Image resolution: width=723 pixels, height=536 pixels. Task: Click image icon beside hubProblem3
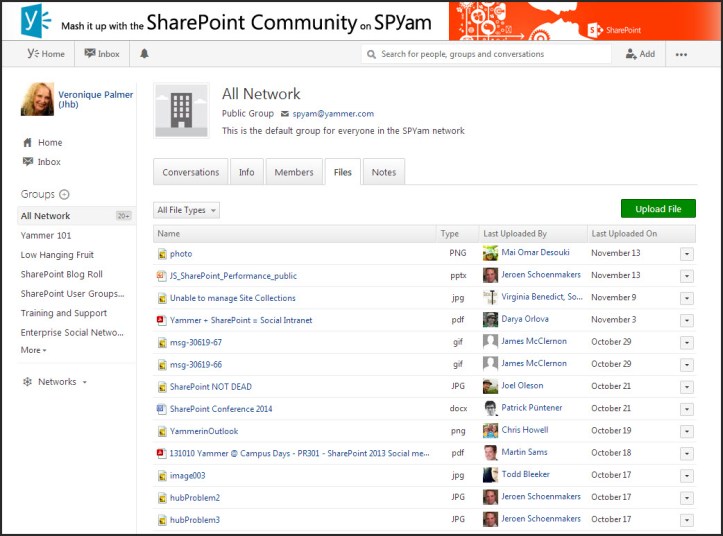click(162, 520)
